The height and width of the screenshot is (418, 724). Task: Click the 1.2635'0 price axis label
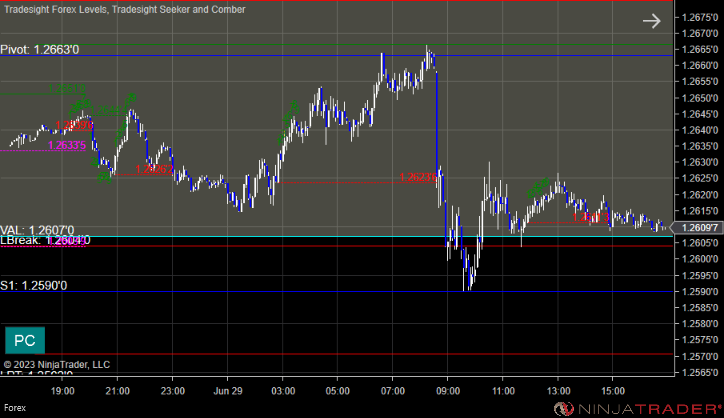click(700, 146)
